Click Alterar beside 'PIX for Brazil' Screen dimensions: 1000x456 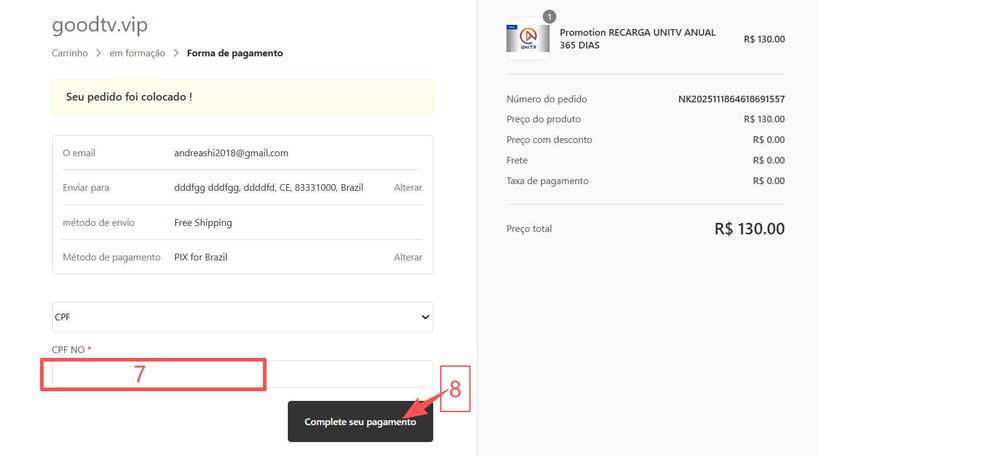pos(407,257)
